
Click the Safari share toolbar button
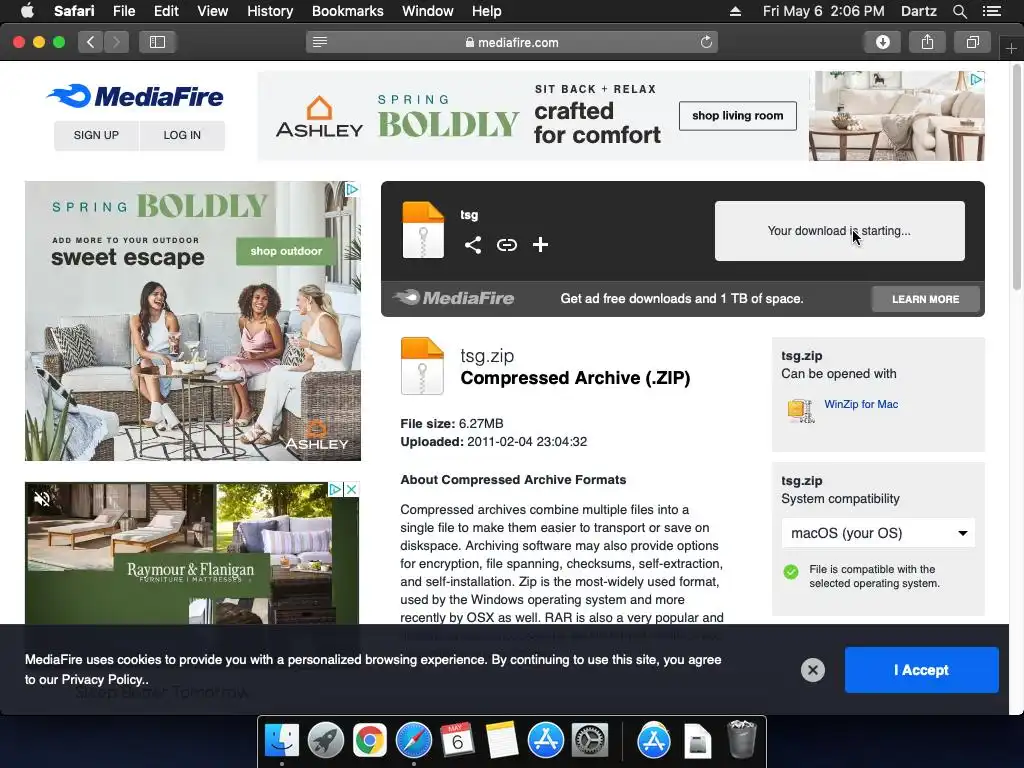pos(927,42)
